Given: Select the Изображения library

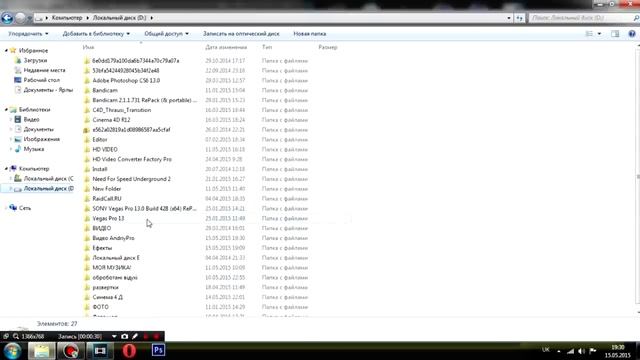Looking at the screenshot, I should pyautogui.click(x=42, y=139).
